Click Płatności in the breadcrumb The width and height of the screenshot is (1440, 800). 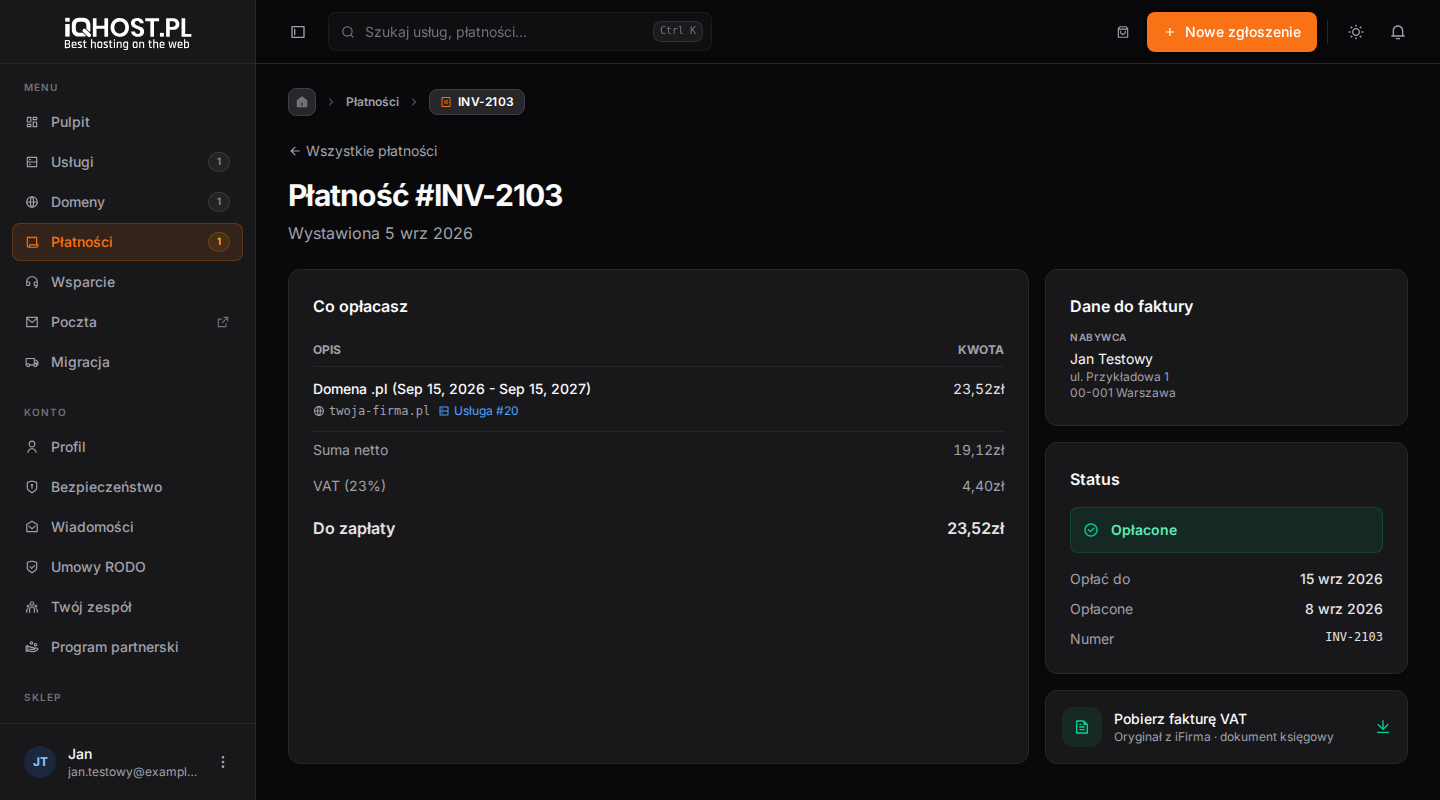(x=372, y=102)
